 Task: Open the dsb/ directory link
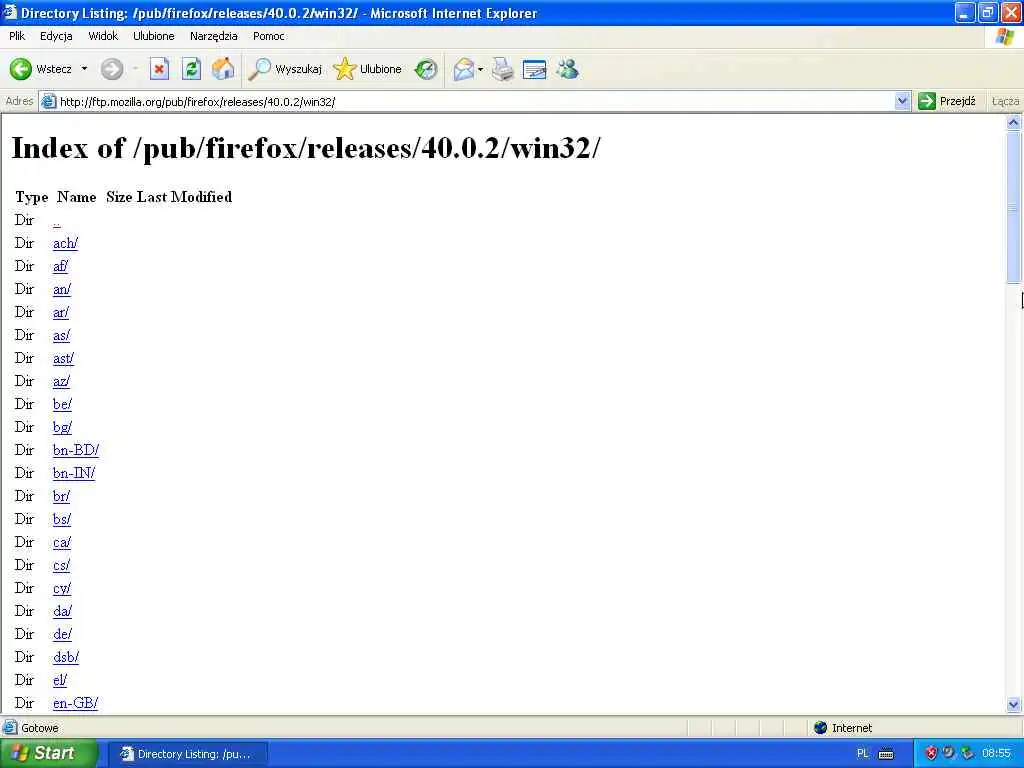coord(66,658)
